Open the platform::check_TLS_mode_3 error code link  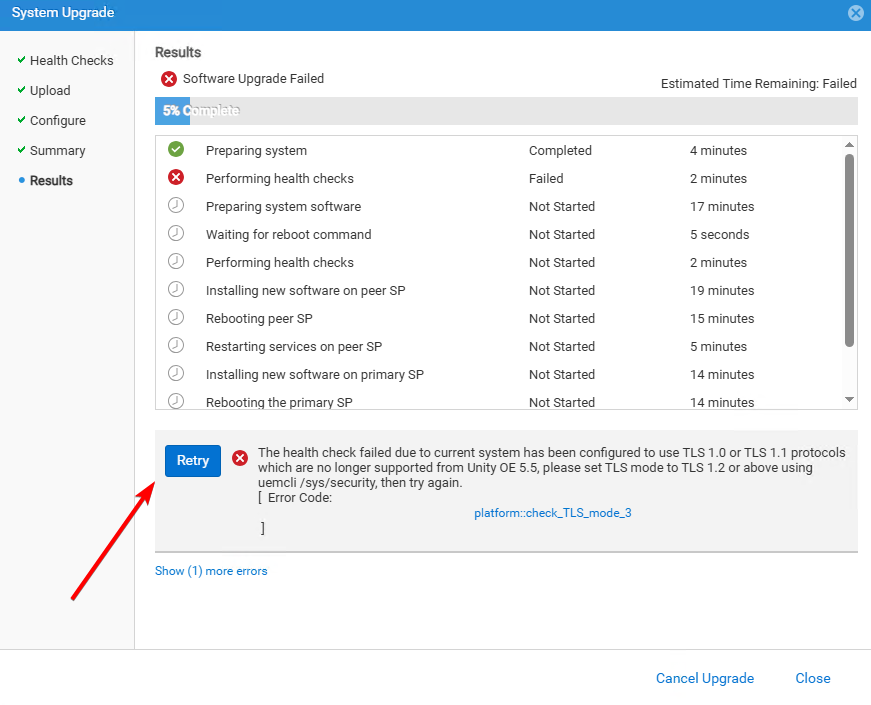pyautogui.click(x=552, y=513)
